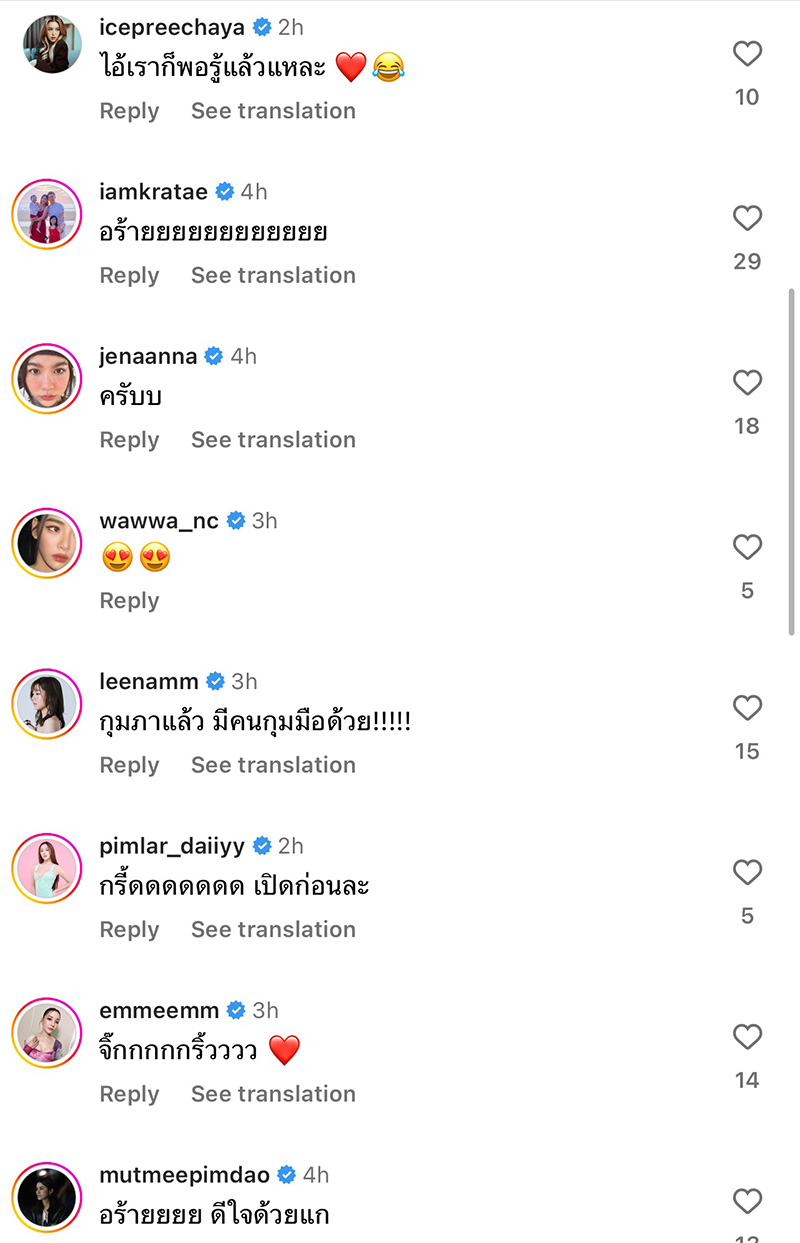Like iamkratae's comment
800x1243 pixels.
point(747,218)
